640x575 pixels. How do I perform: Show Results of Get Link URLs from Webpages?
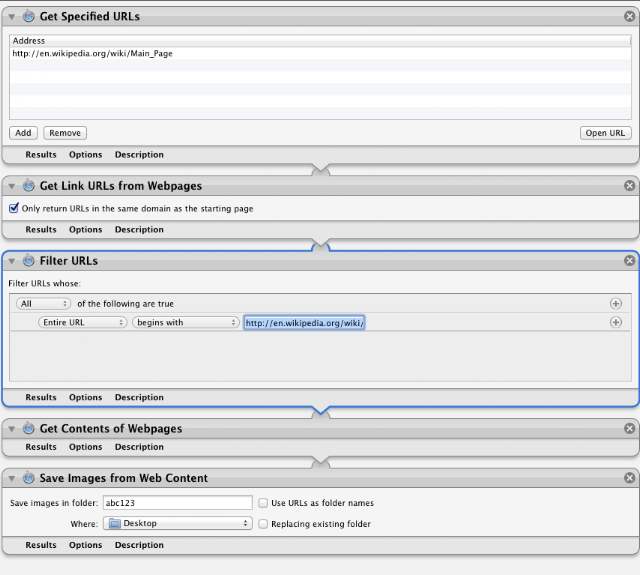[41, 229]
